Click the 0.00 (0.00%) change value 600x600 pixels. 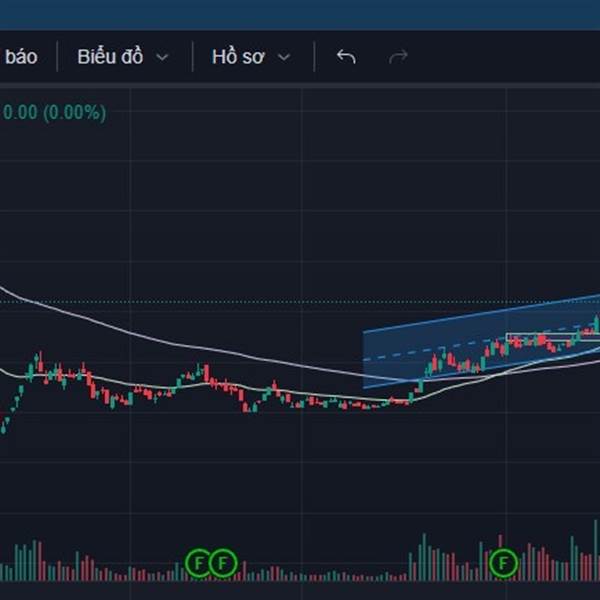[54, 113]
